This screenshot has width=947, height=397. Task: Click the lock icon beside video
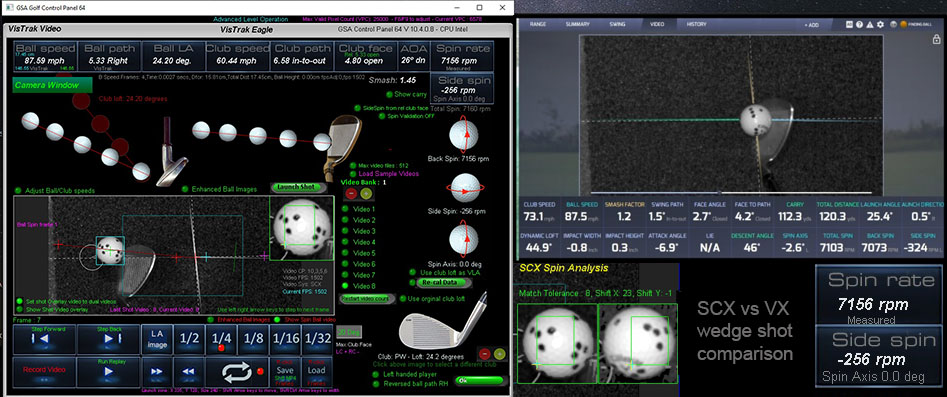[936, 39]
